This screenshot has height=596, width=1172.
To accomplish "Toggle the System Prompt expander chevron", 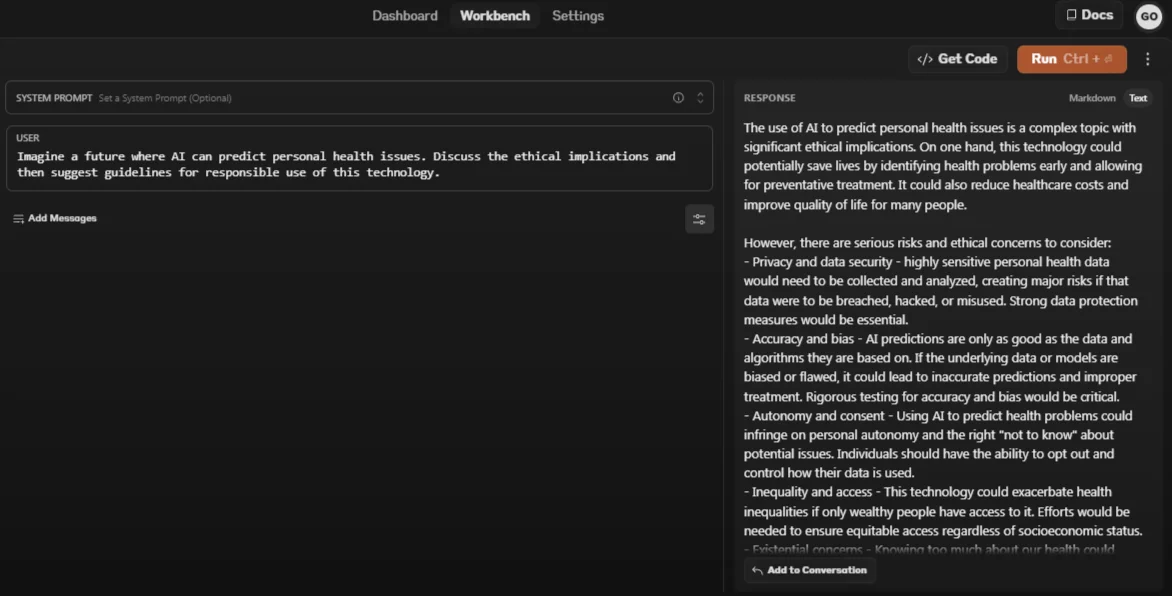I will coord(700,97).
